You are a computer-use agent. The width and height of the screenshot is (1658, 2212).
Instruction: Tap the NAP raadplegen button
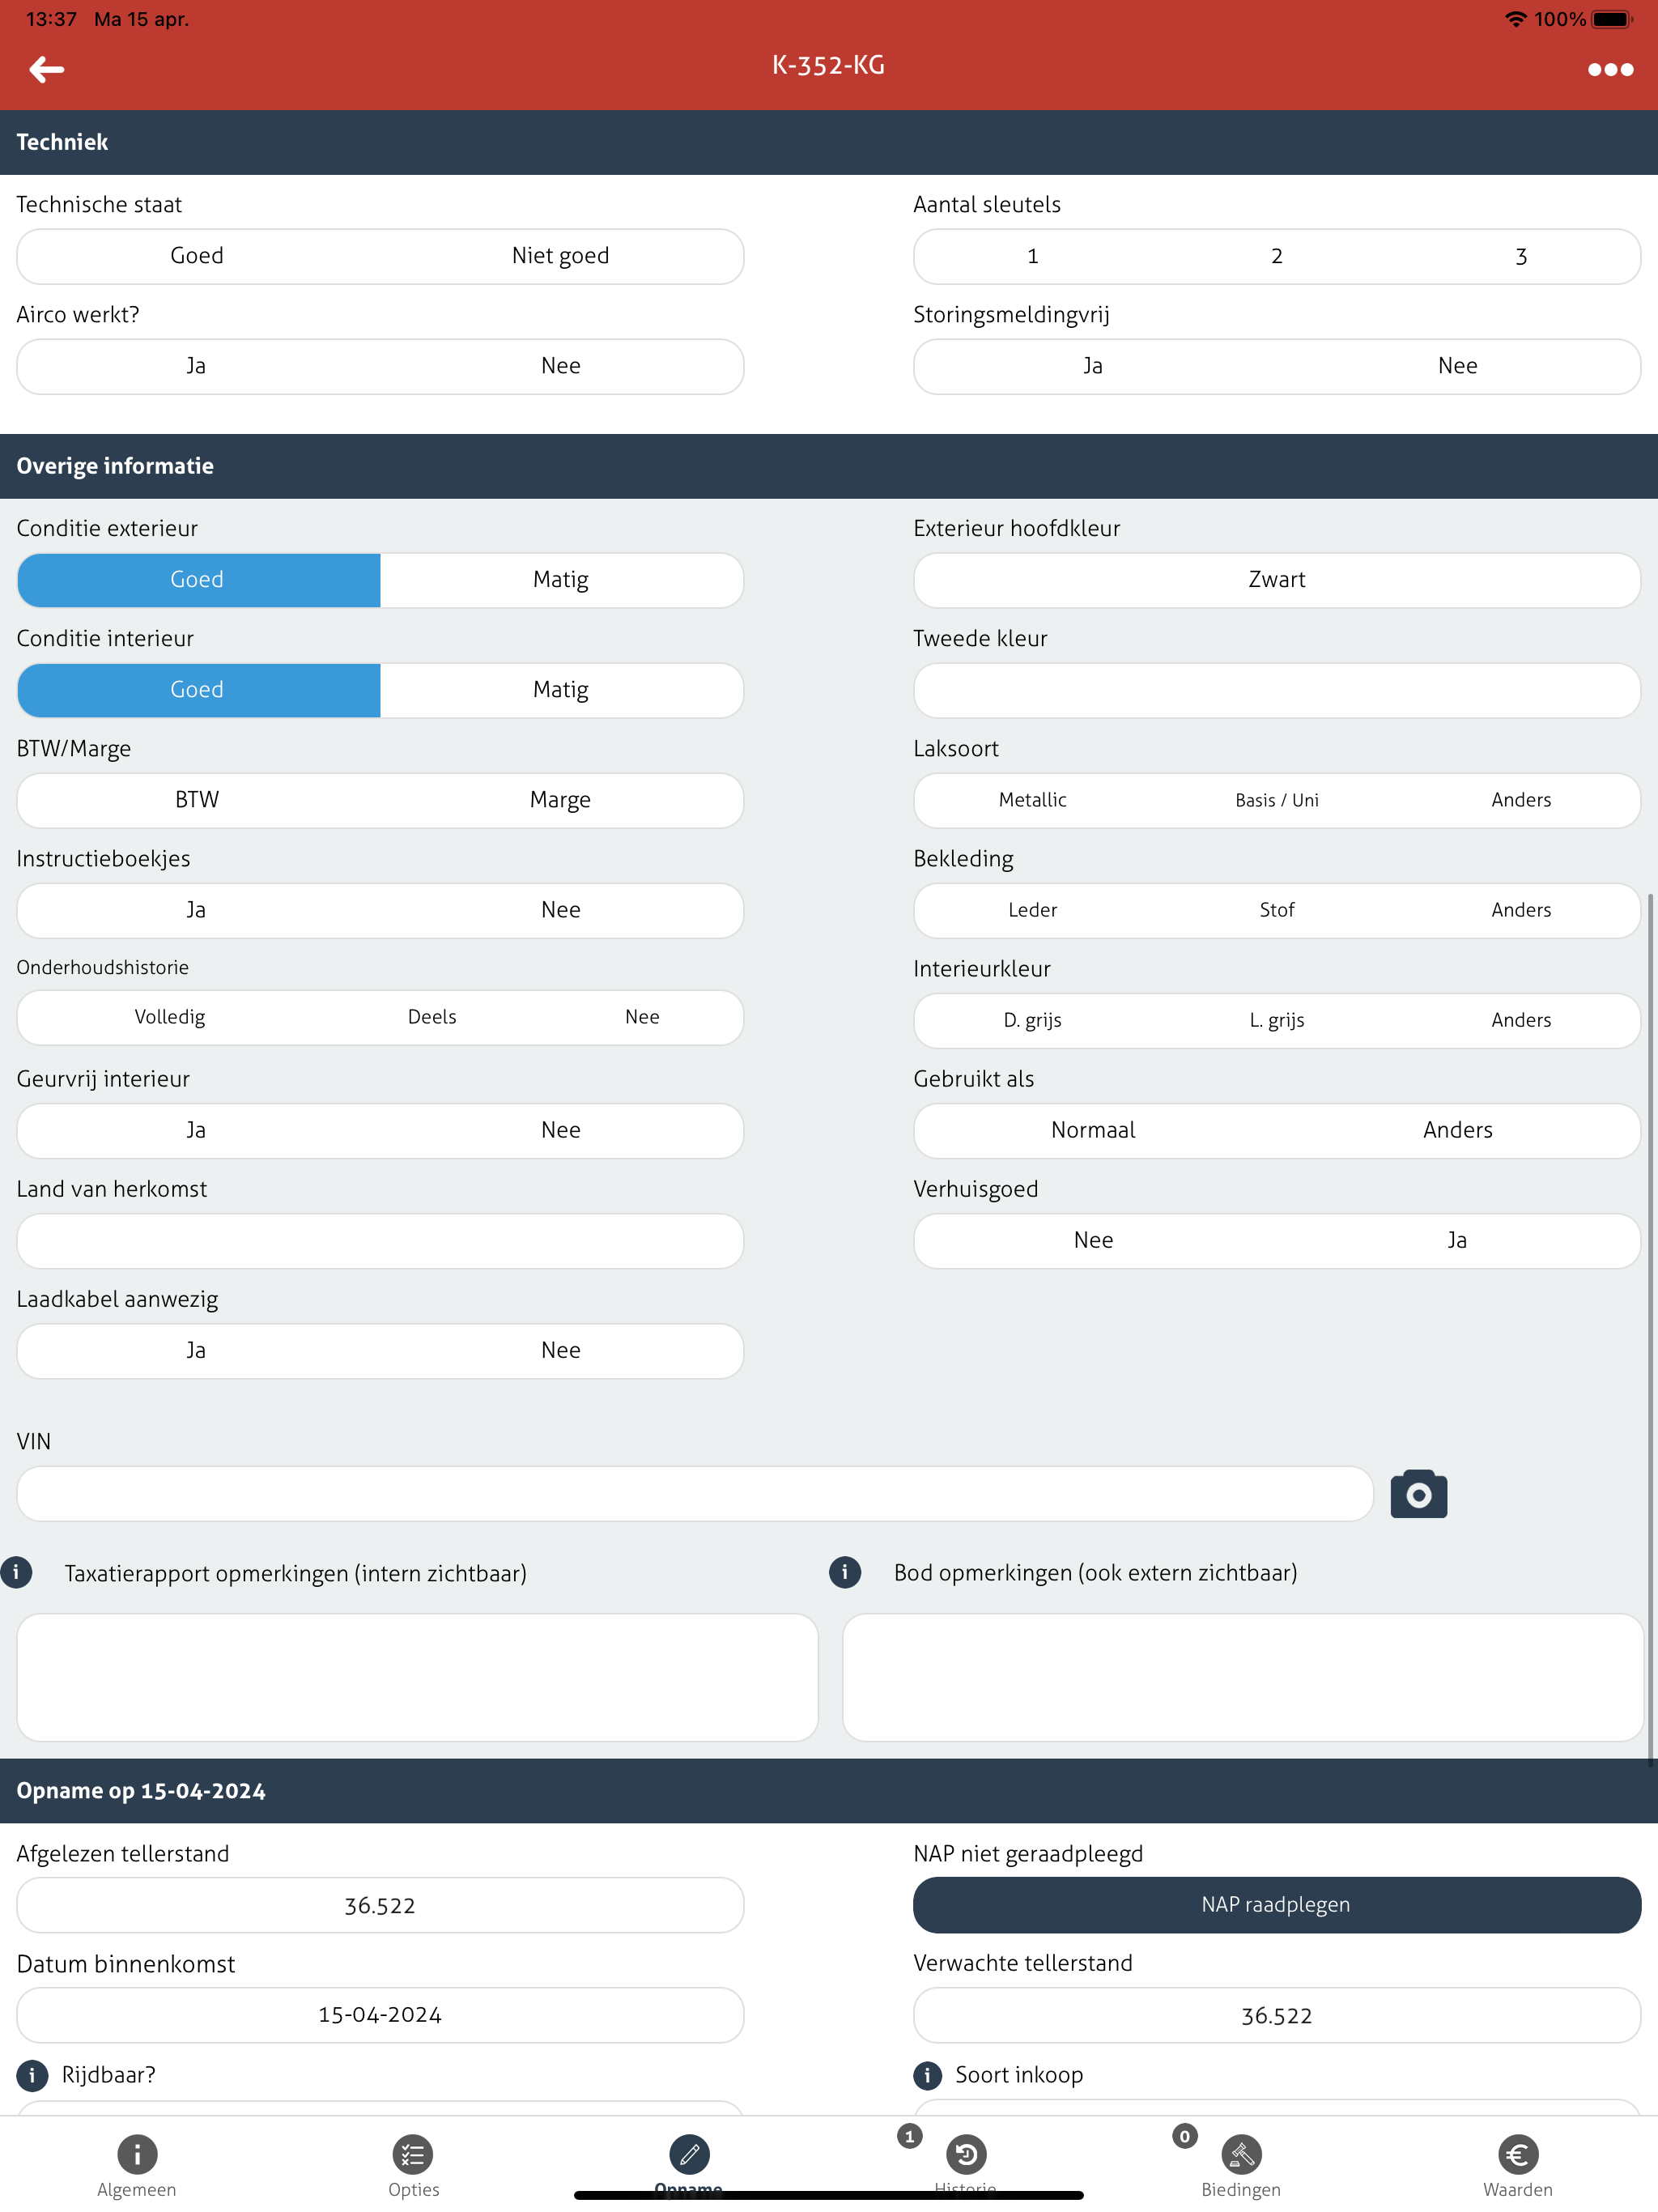[x=1277, y=1904]
